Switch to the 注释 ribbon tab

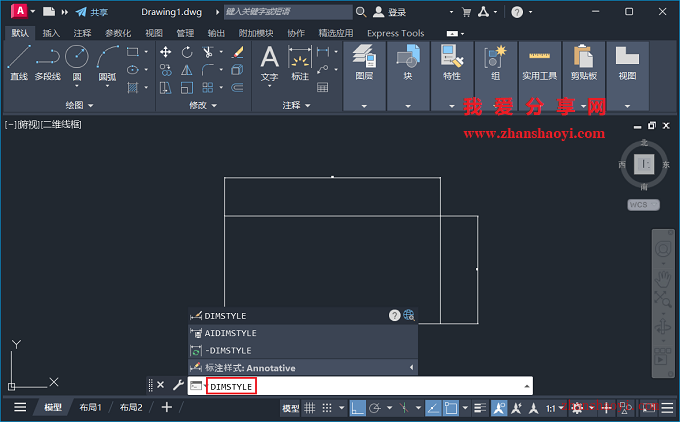click(x=82, y=33)
